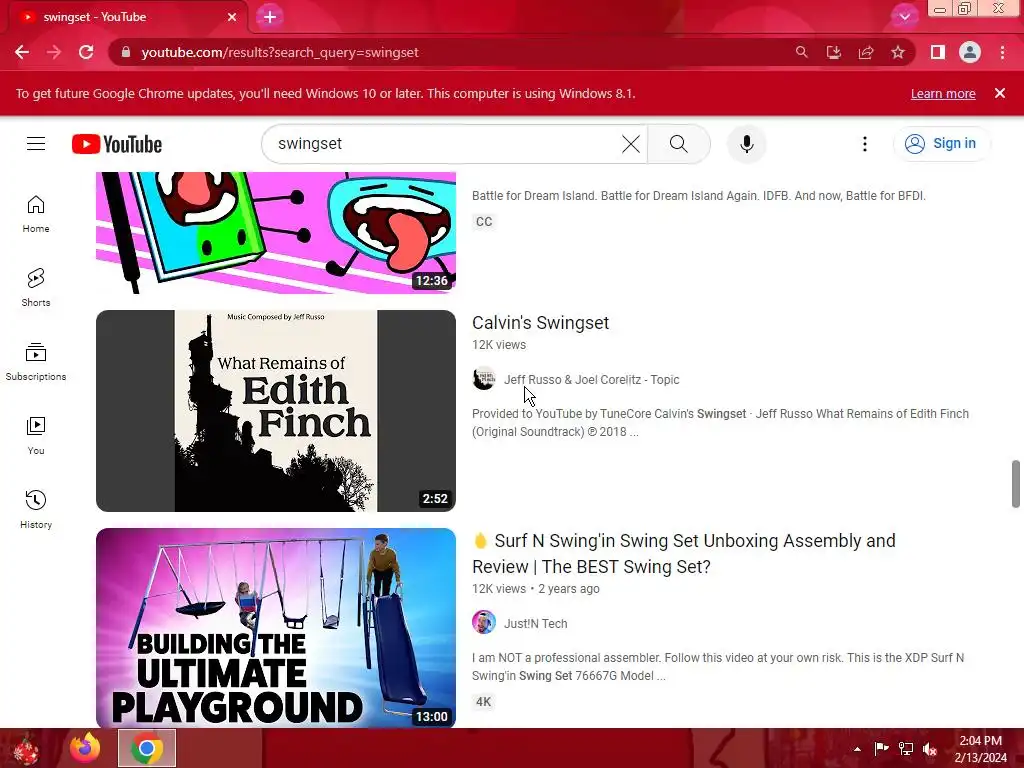Open the Building the Ultimate Playground thumbnail

point(276,628)
